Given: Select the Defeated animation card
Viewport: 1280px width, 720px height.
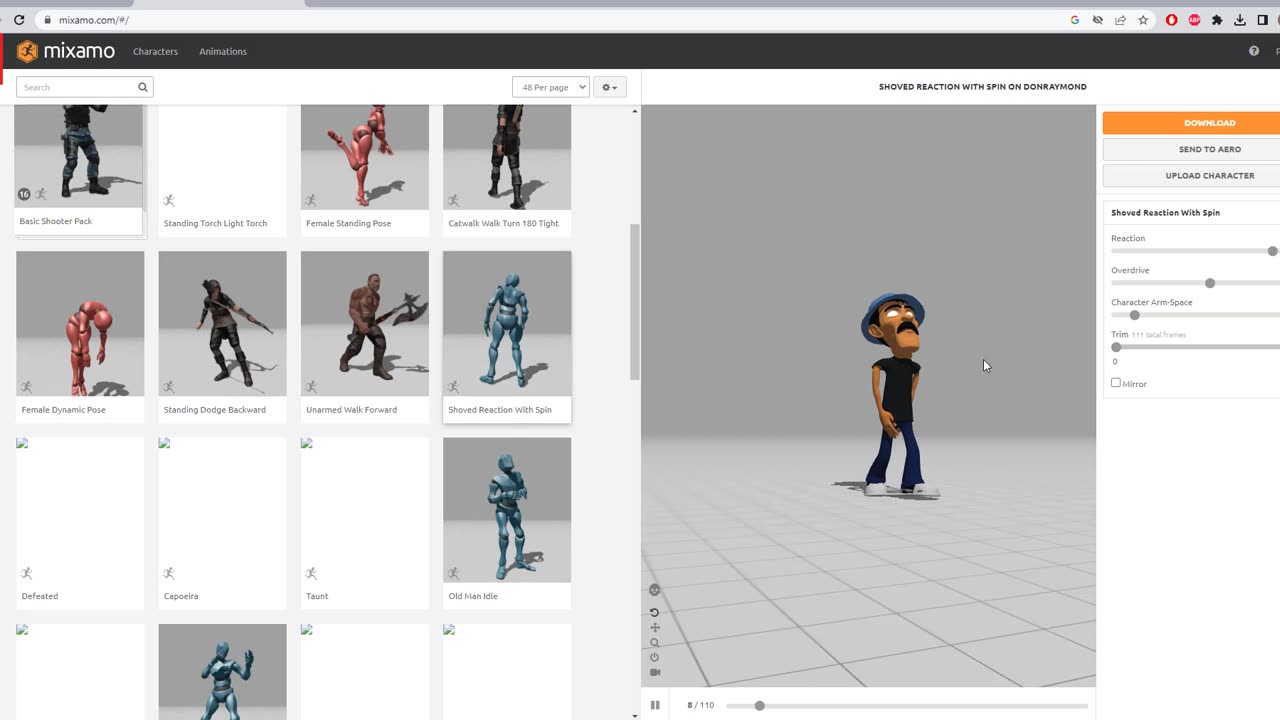Looking at the screenshot, I should point(80,523).
